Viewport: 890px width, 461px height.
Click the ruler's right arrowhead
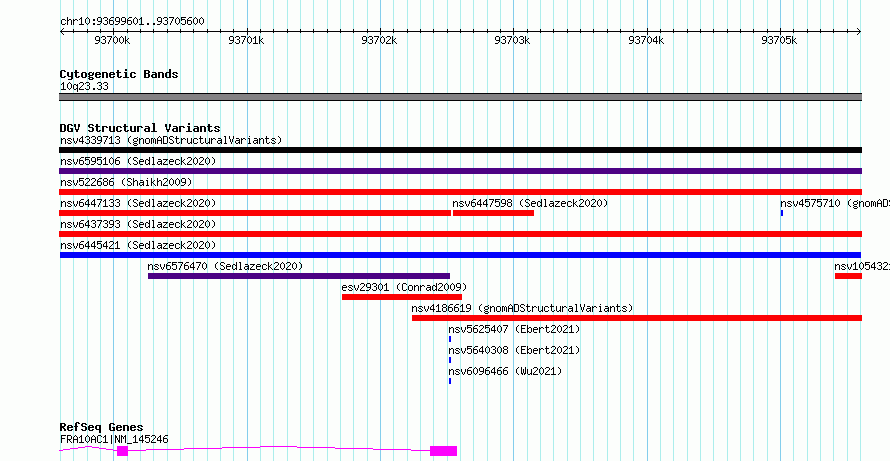[x=859, y=31]
